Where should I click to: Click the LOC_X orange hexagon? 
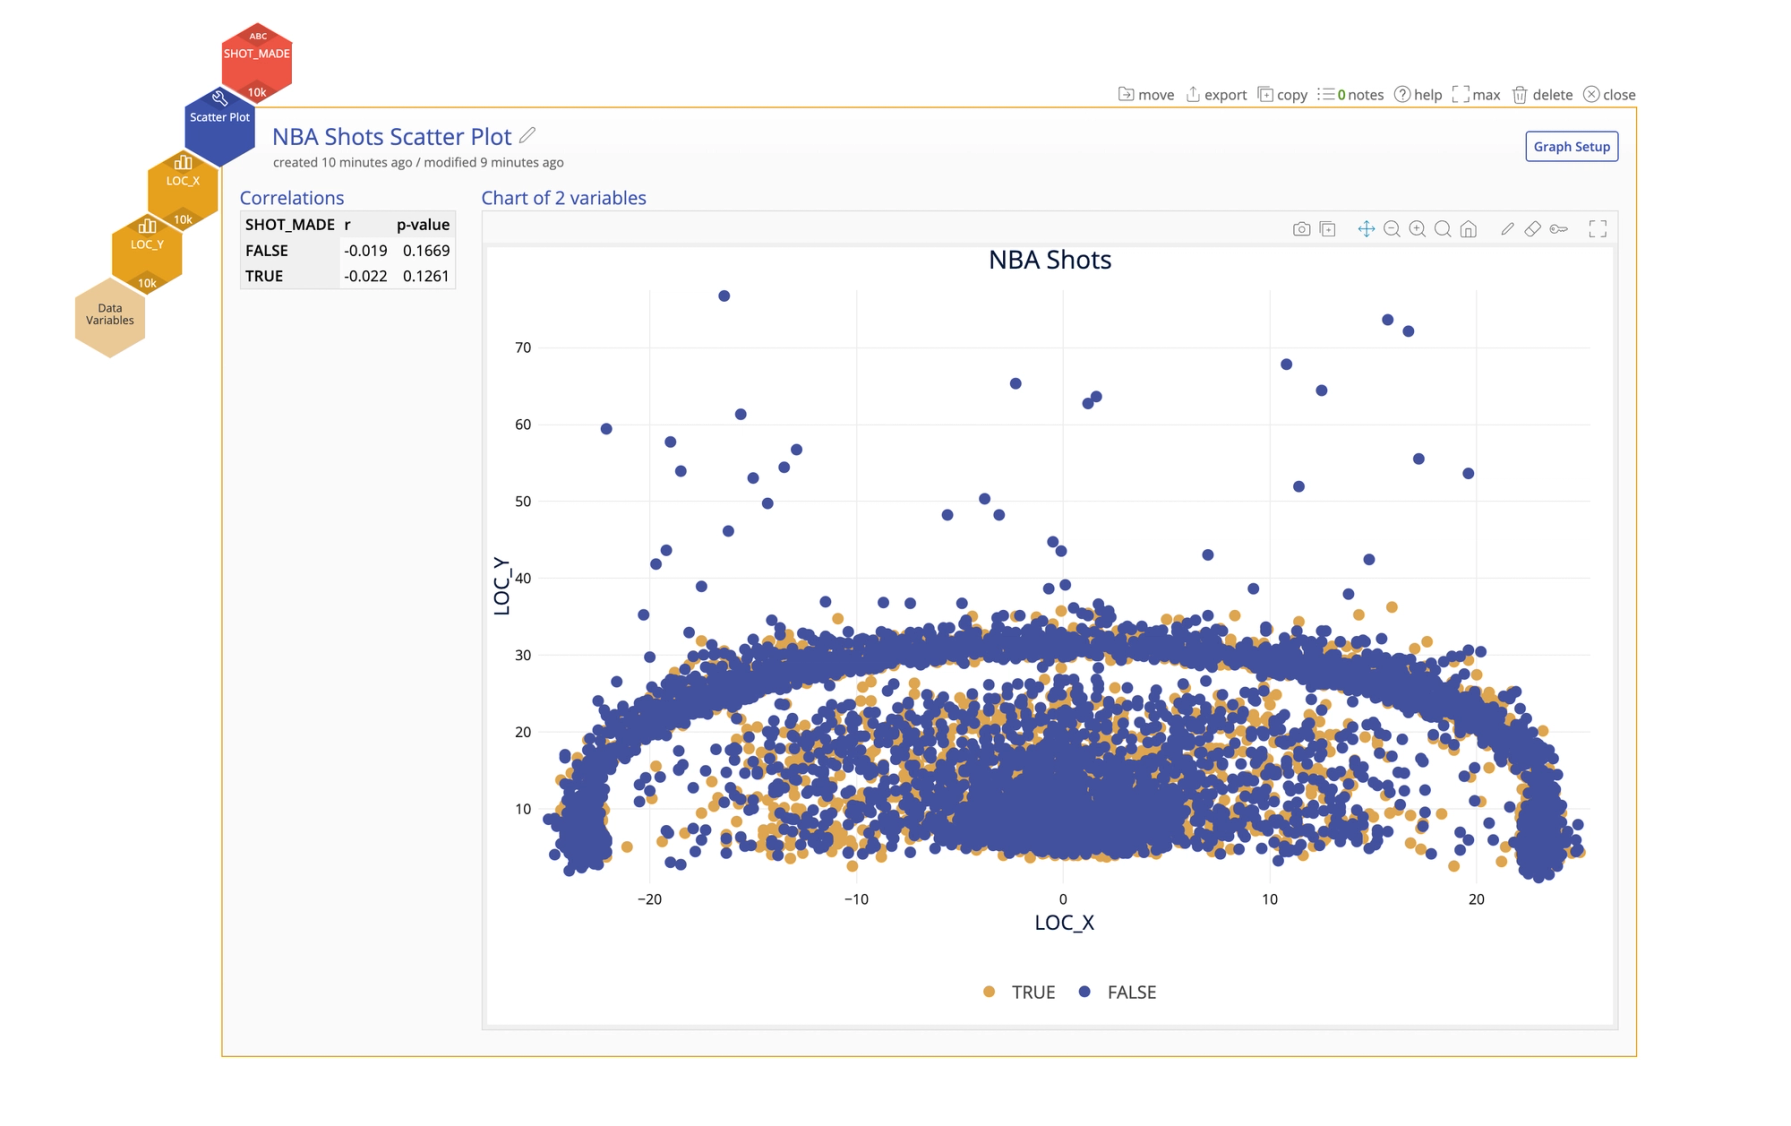[183, 189]
